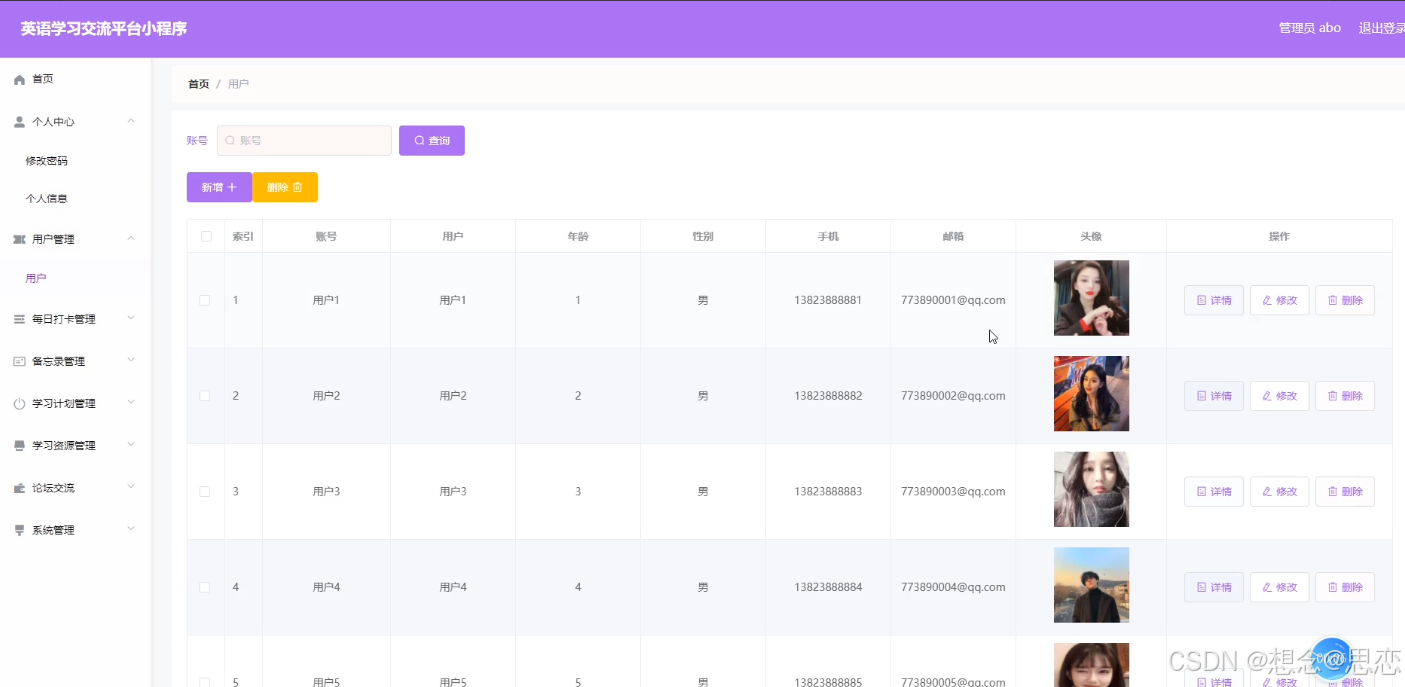Viewport: 1405px width, 687px height.
Task: Click phone number 13823888884
Action: click(x=828, y=588)
